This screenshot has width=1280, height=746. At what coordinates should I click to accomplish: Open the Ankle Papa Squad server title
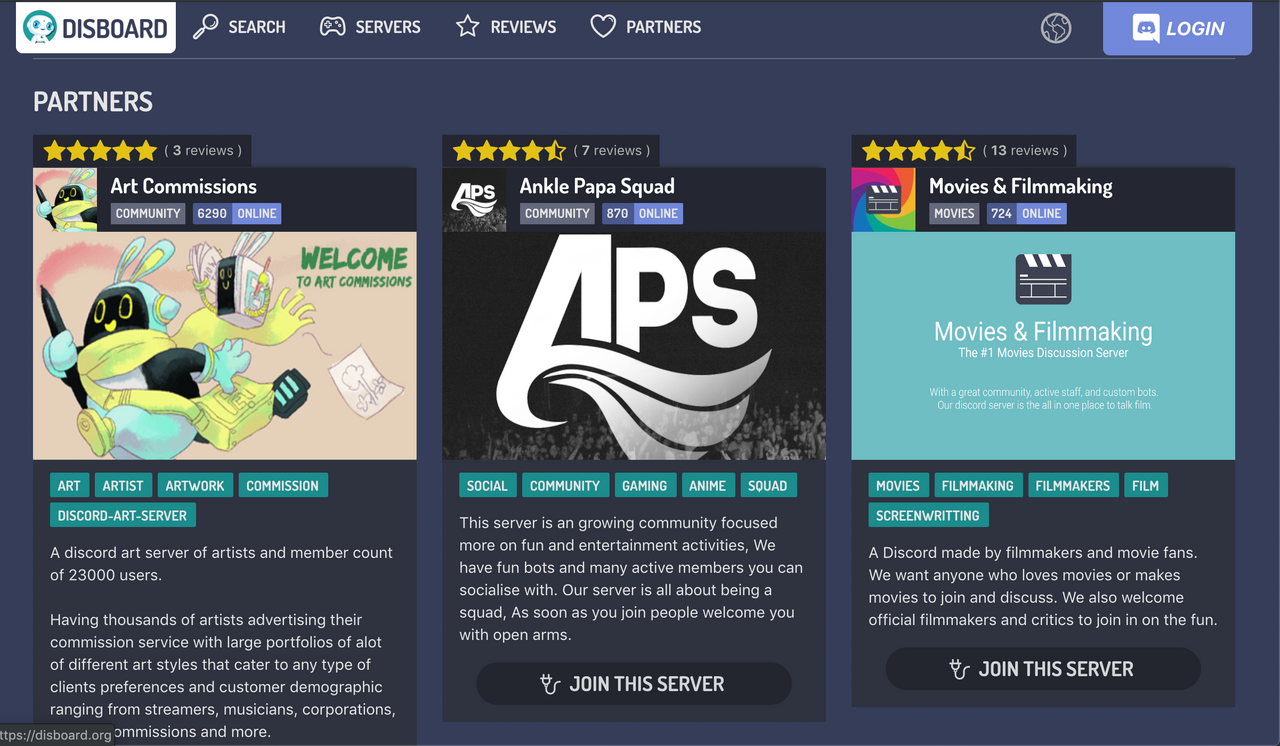[x=597, y=186]
